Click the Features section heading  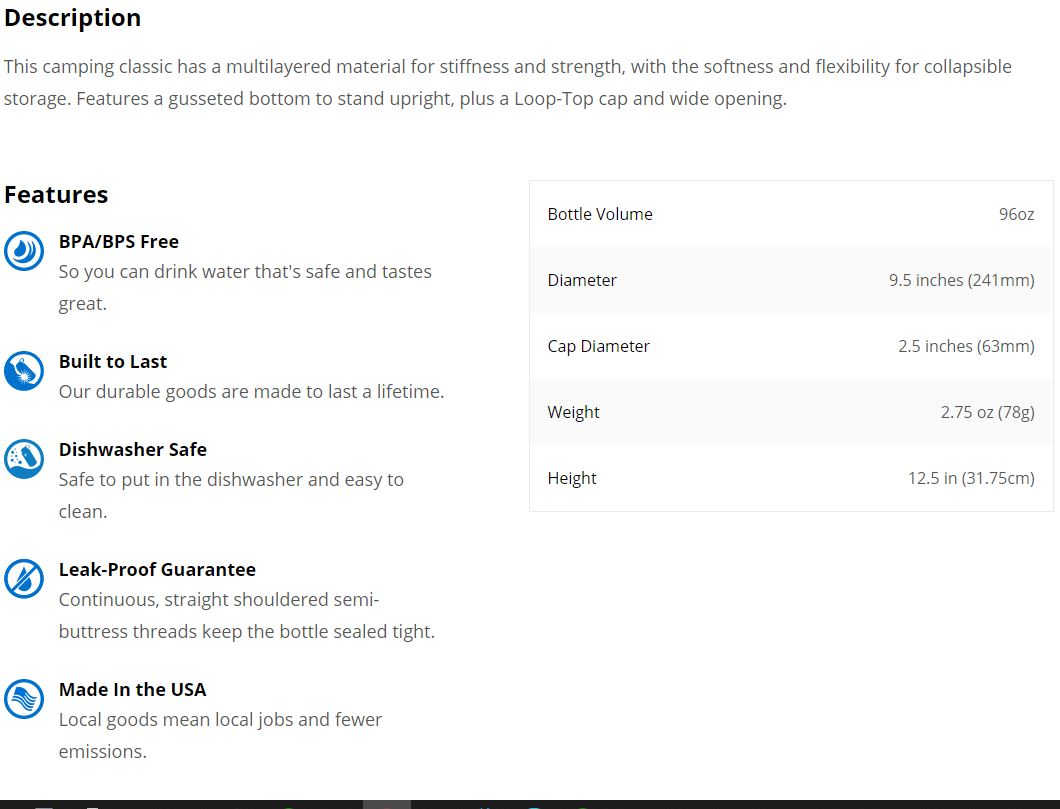pyautogui.click(x=56, y=195)
